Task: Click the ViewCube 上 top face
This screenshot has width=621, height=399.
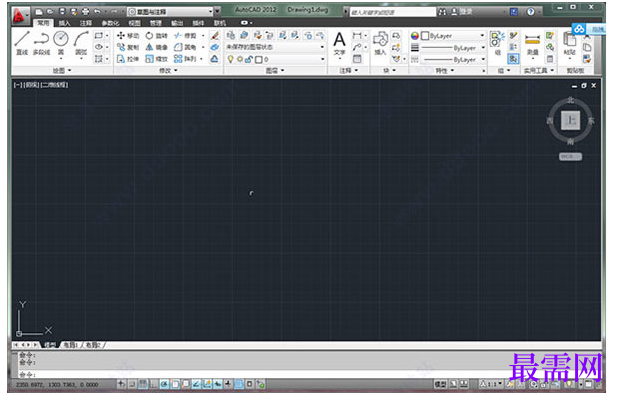Action: point(570,120)
